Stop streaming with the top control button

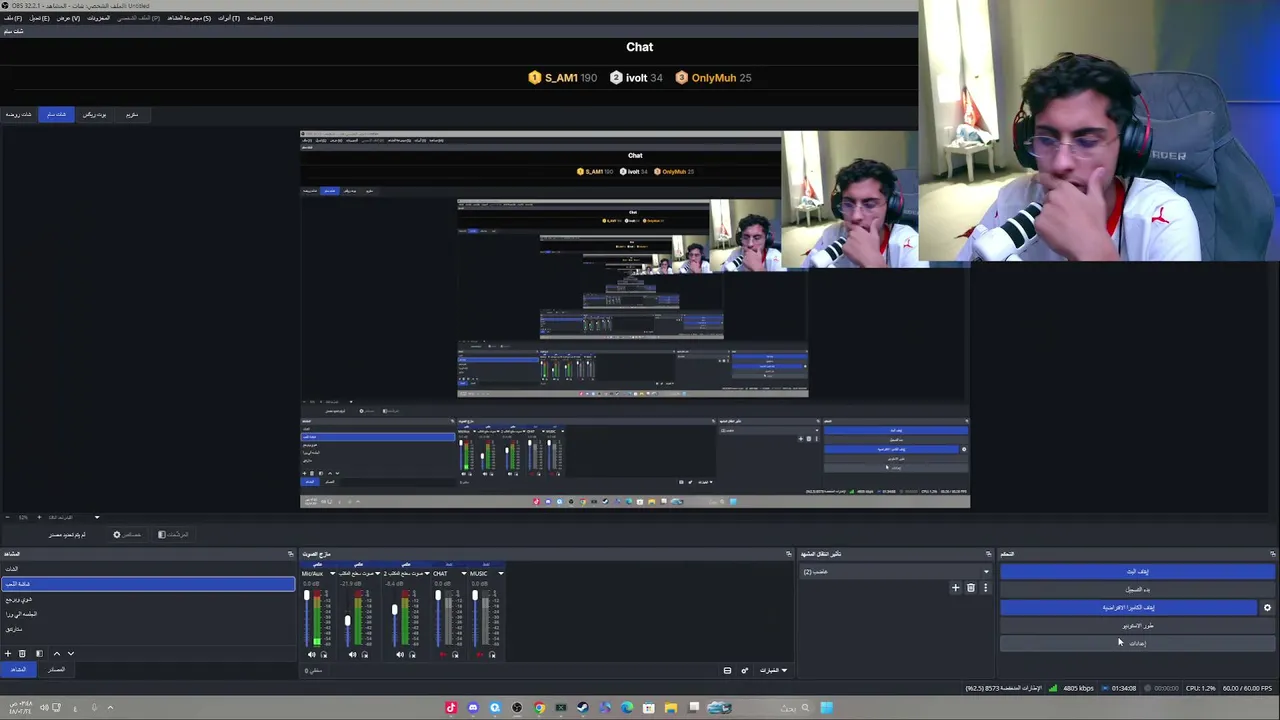pos(1138,572)
